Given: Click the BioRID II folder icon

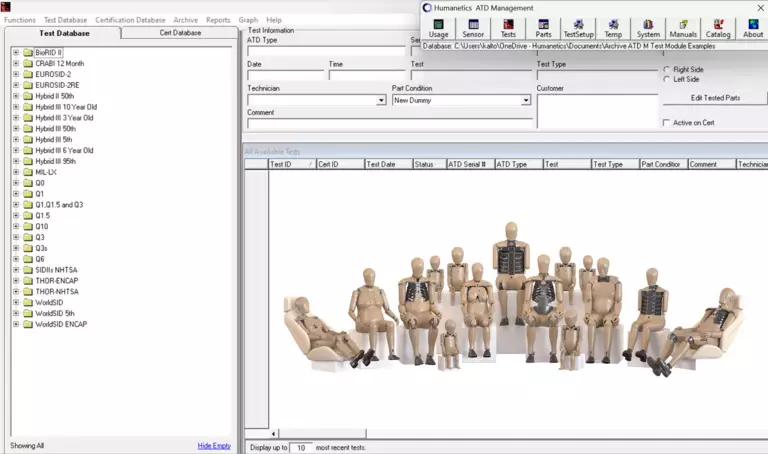Looking at the screenshot, I should pos(28,52).
